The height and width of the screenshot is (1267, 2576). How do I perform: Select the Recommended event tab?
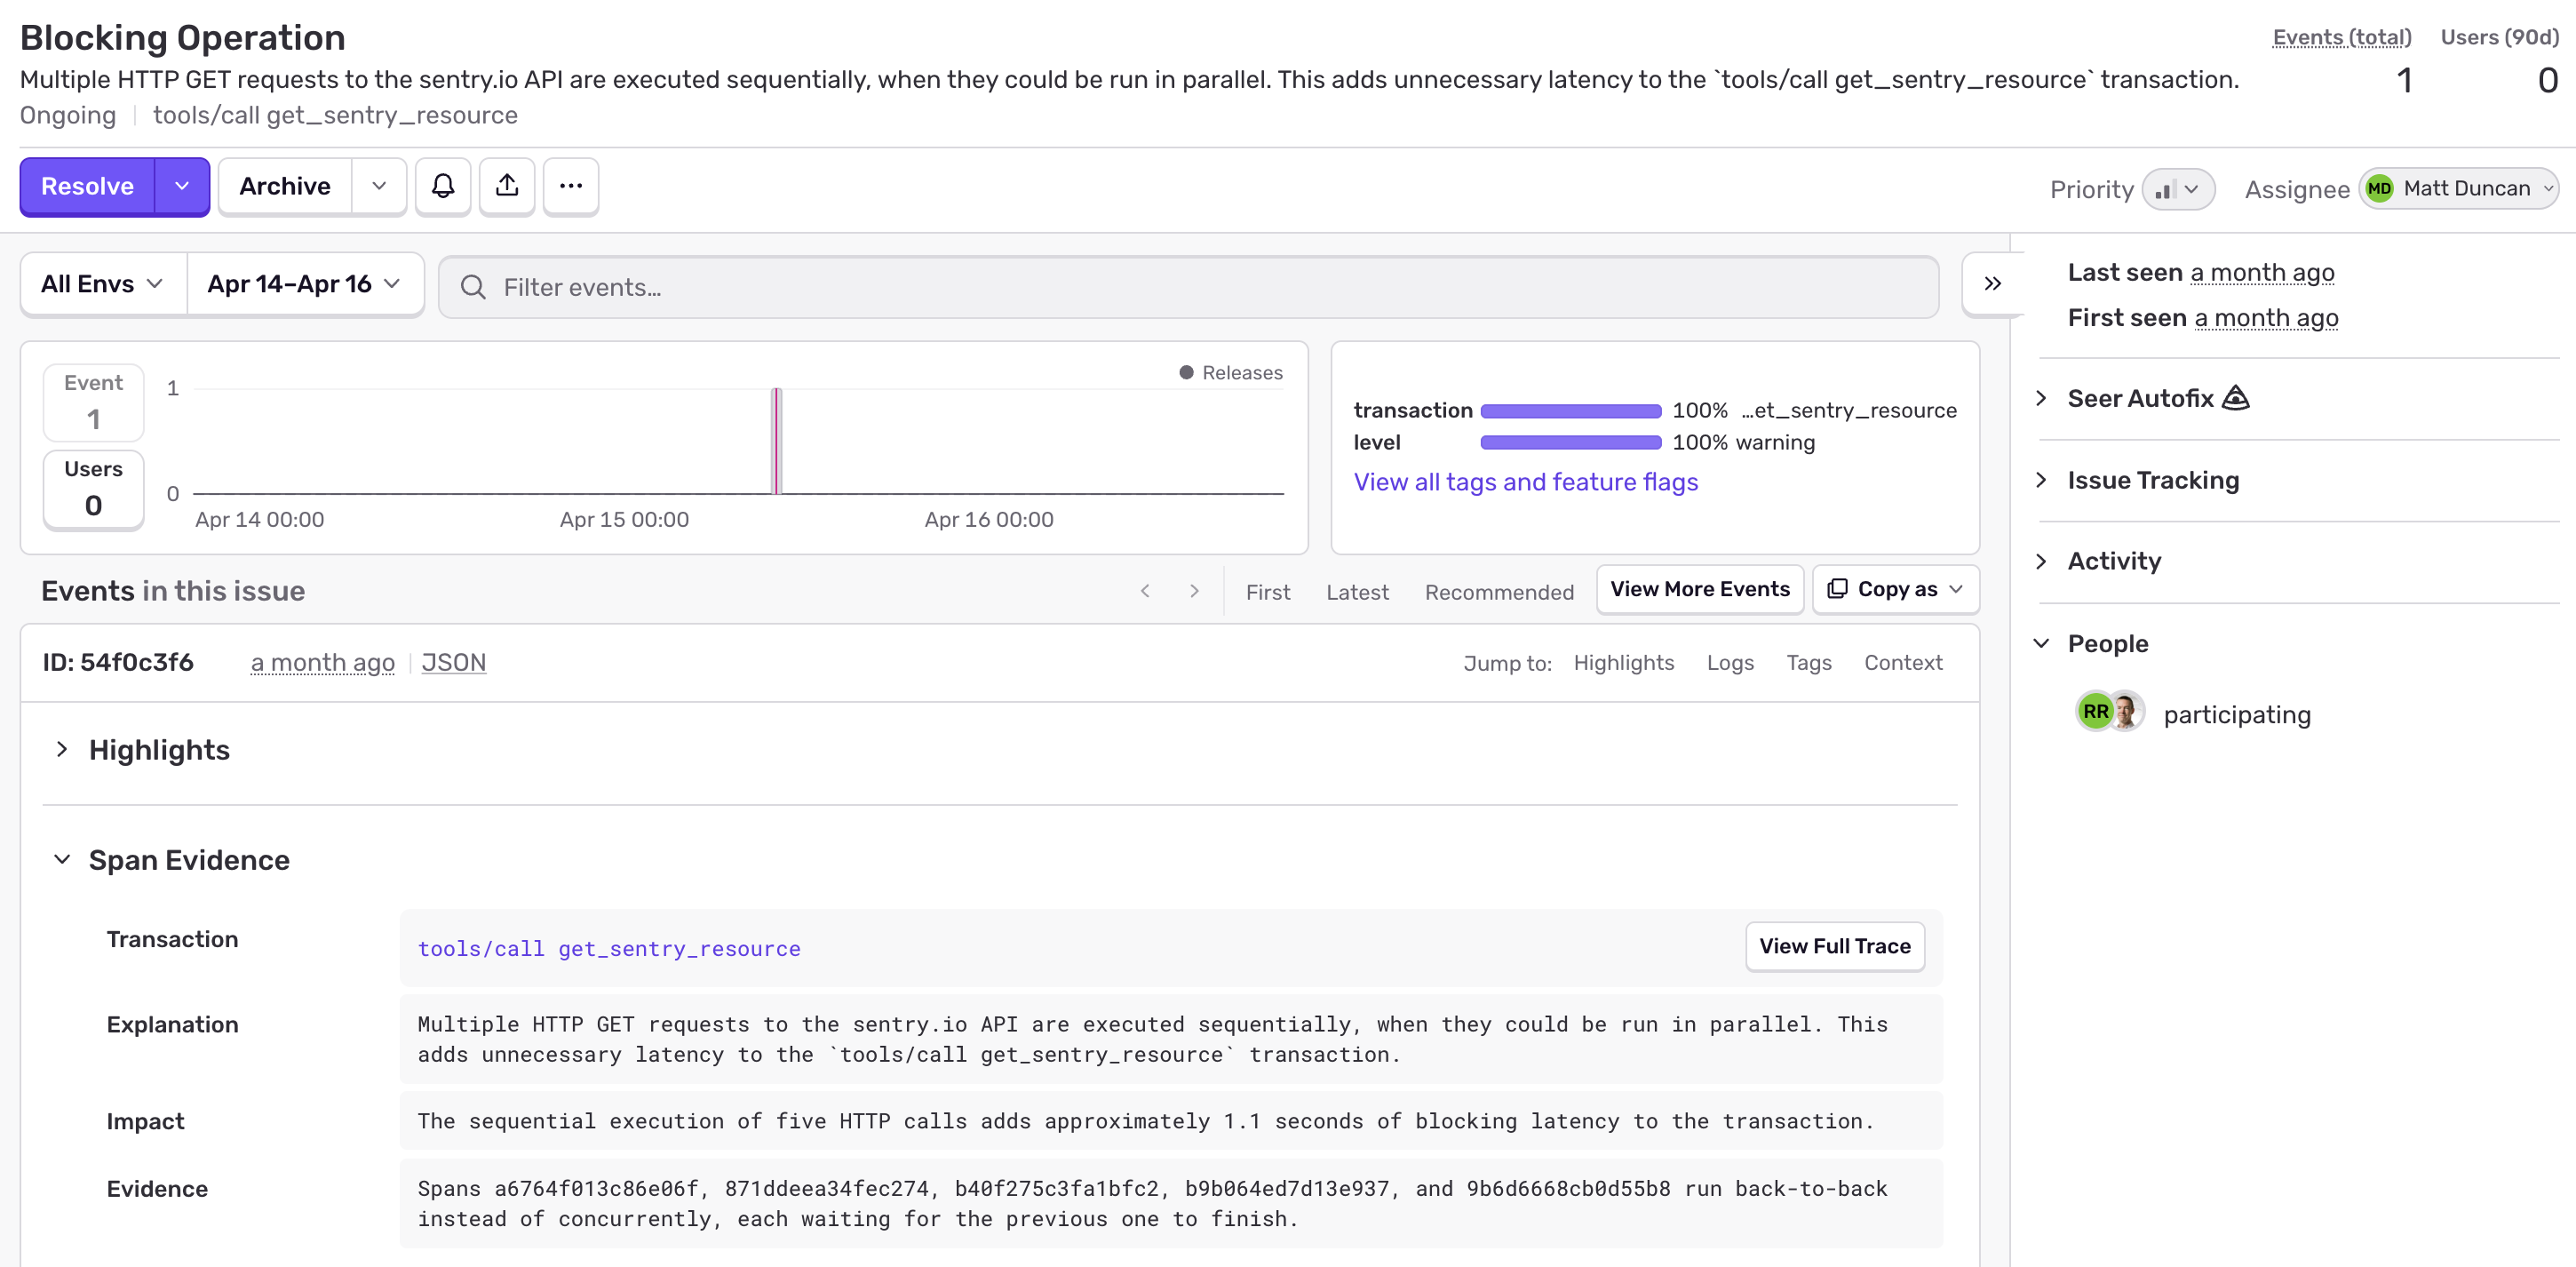click(x=1499, y=592)
